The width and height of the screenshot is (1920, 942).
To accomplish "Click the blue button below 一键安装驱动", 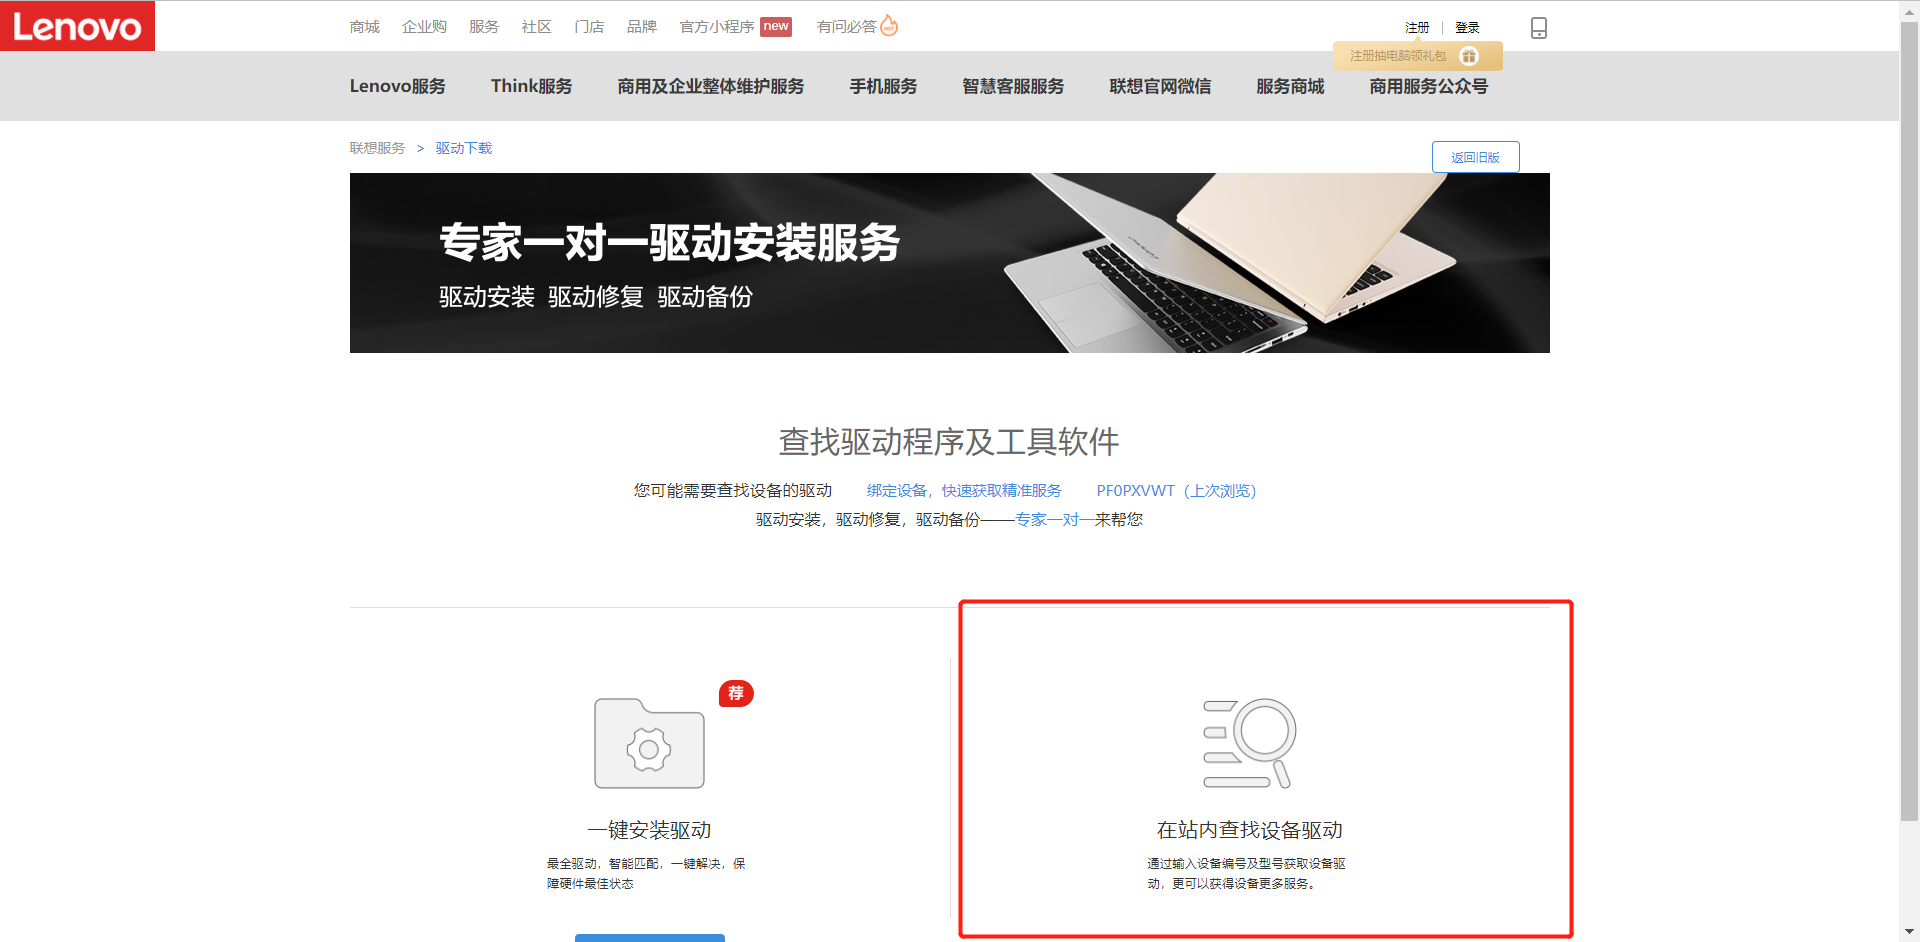I will (650, 938).
